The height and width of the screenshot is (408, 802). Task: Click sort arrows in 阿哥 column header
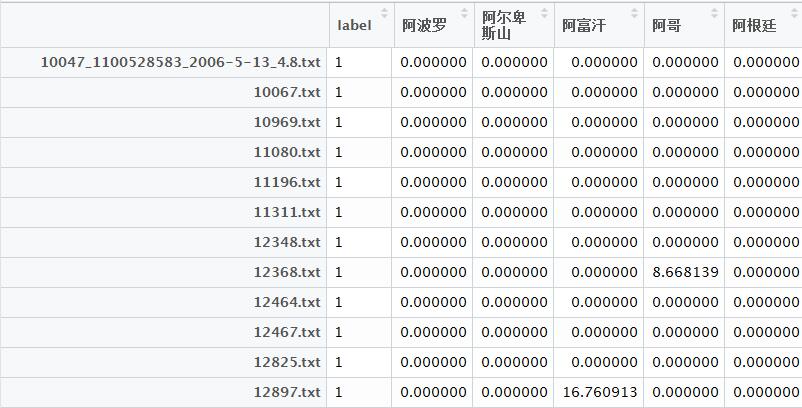pos(715,13)
